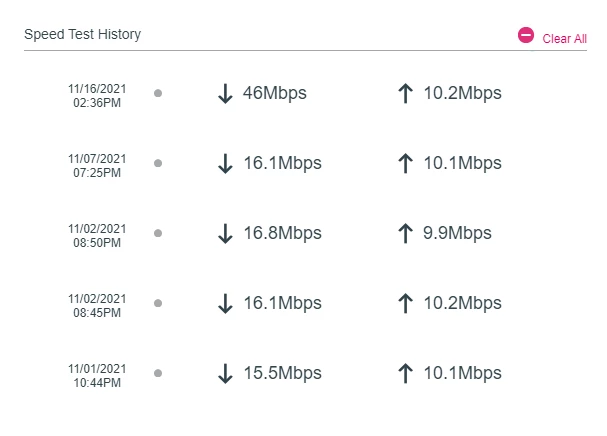Click the download arrow next to 15.5Mbps
This screenshot has height=436, width=607.
pos(225,373)
